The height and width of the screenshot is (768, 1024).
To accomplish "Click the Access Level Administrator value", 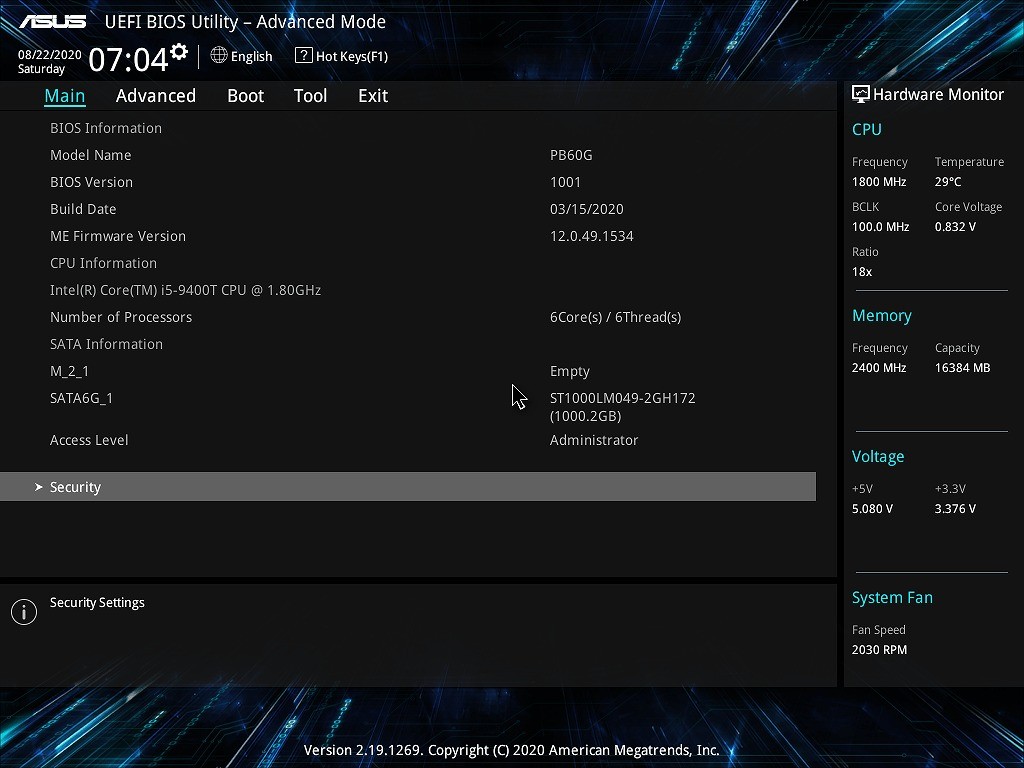I will coord(593,440).
